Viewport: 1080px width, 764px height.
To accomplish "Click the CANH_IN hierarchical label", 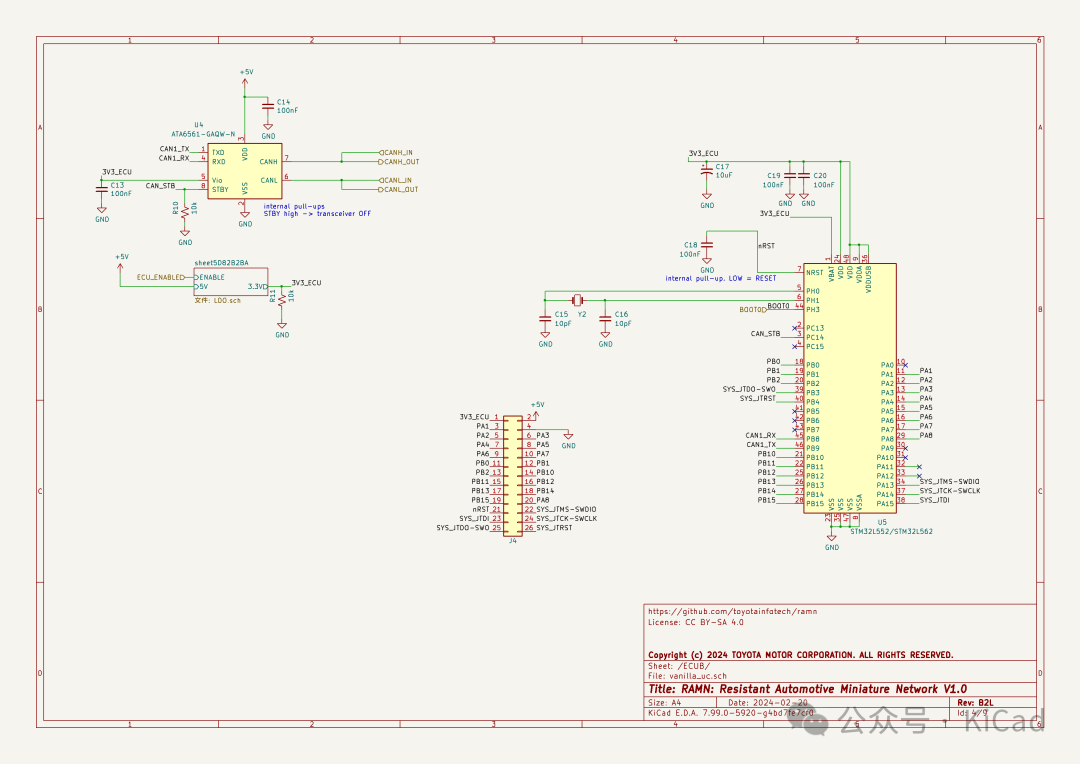I will [x=396, y=152].
